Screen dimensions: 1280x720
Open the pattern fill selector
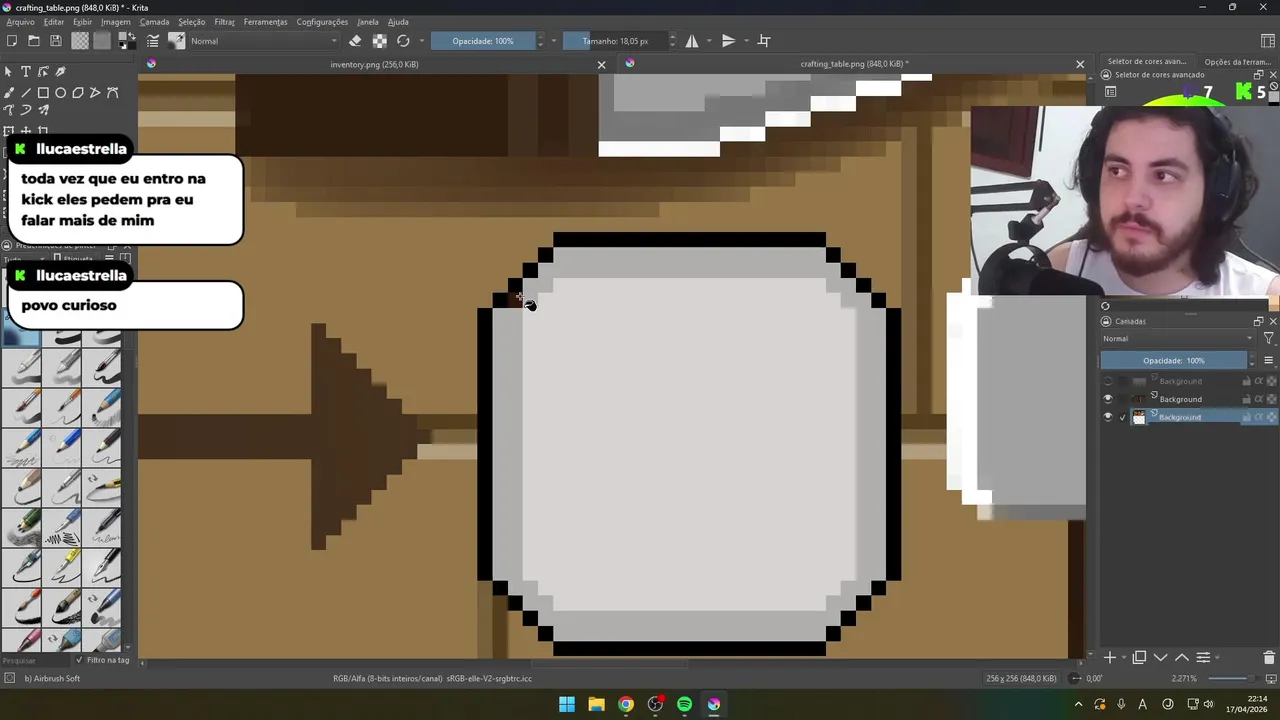[102, 41]
